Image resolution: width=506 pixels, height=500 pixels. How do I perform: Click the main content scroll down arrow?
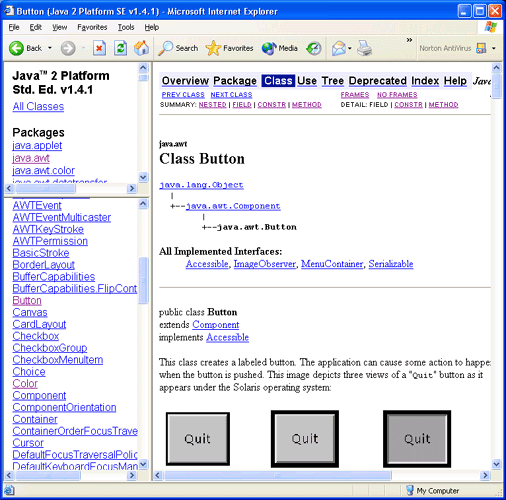(496, 464)
